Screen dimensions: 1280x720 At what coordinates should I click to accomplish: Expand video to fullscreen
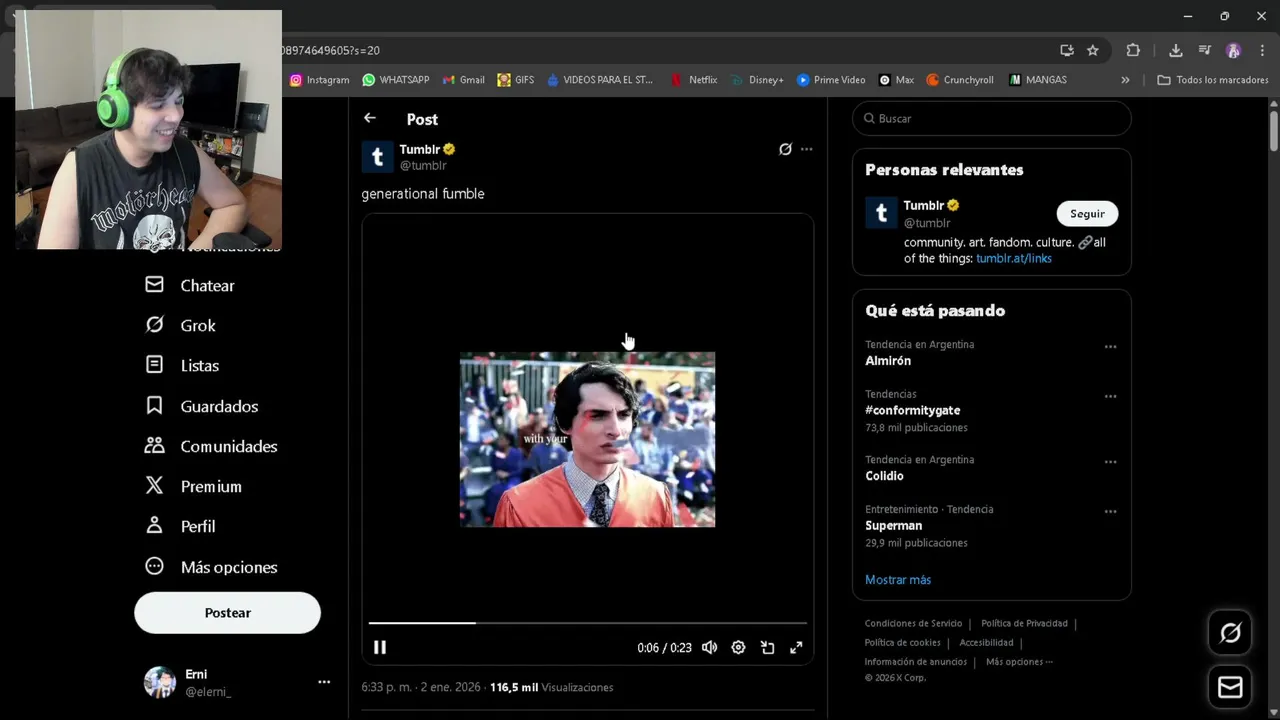click(x=796, y=647)
